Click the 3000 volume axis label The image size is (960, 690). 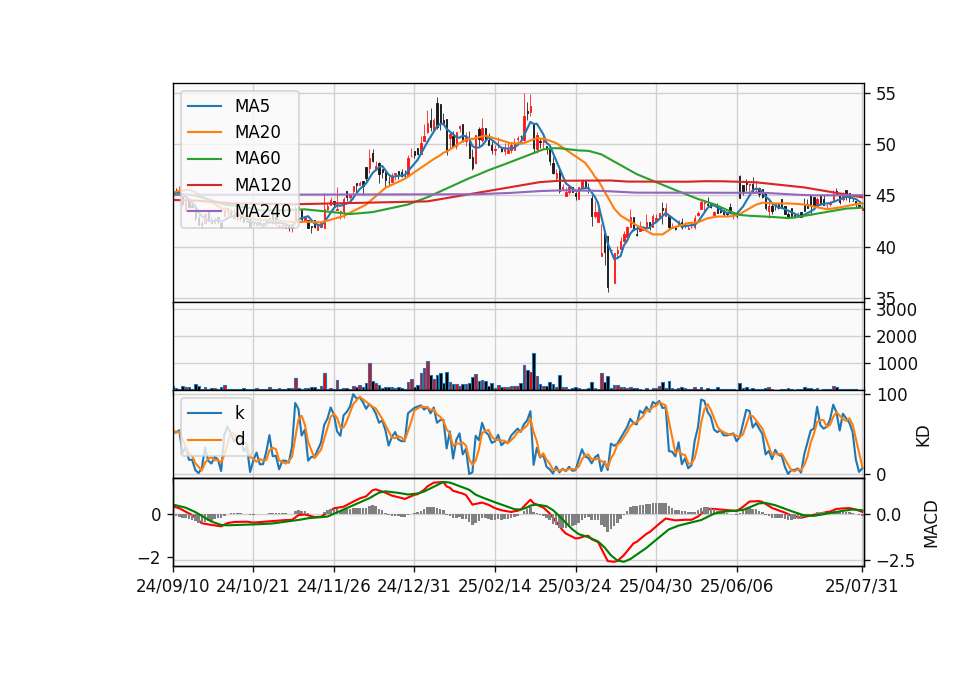tap(896, 310)
